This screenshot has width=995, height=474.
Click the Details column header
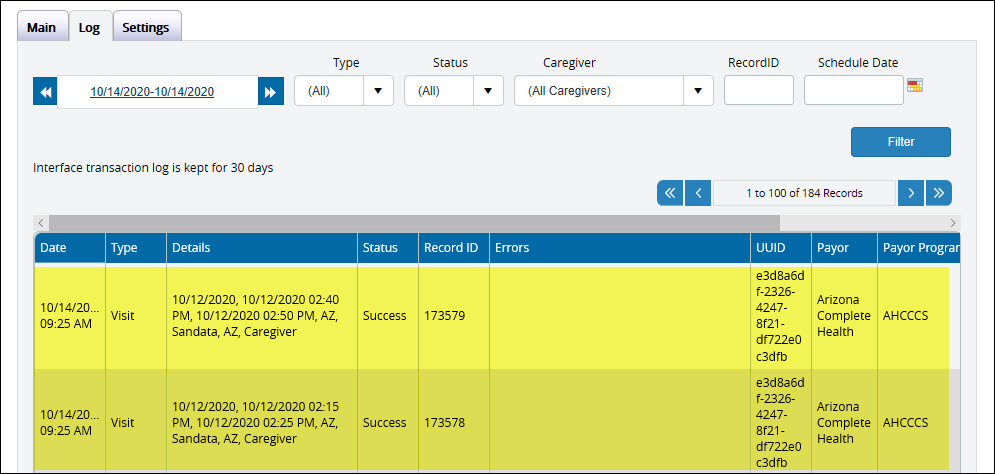(x=261, y=248)
